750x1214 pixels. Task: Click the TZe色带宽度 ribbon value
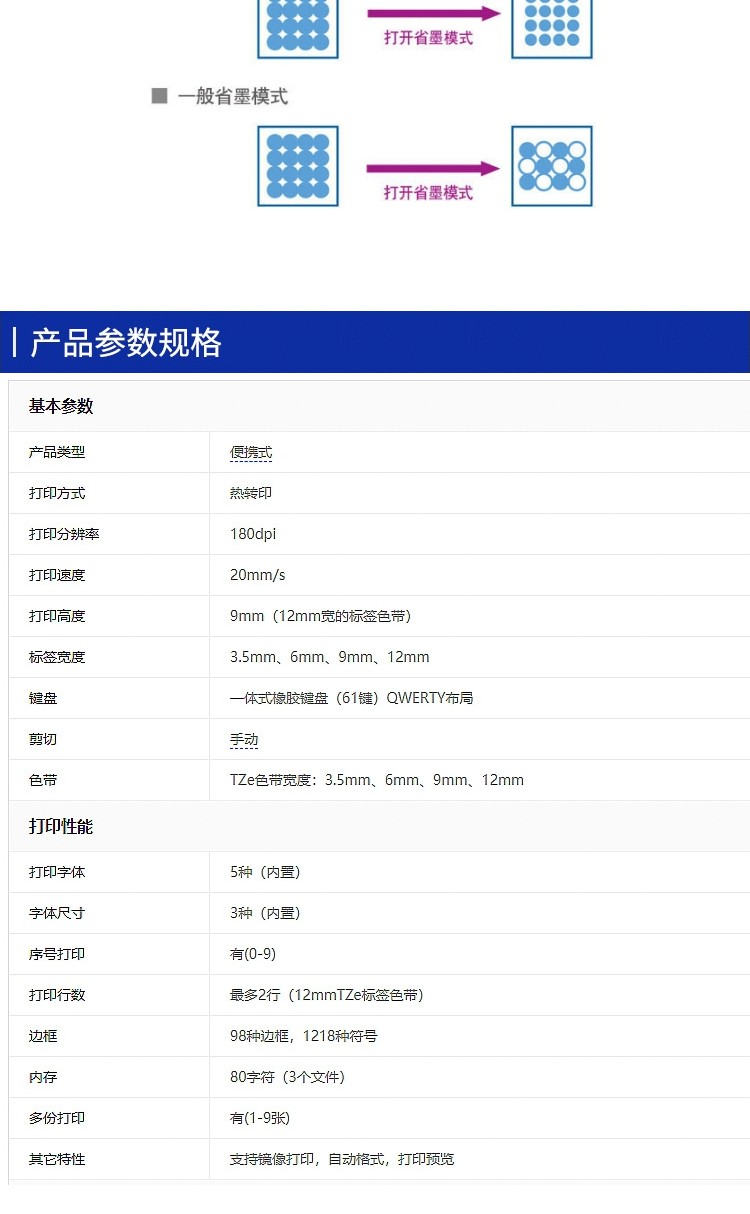[376, 780]
